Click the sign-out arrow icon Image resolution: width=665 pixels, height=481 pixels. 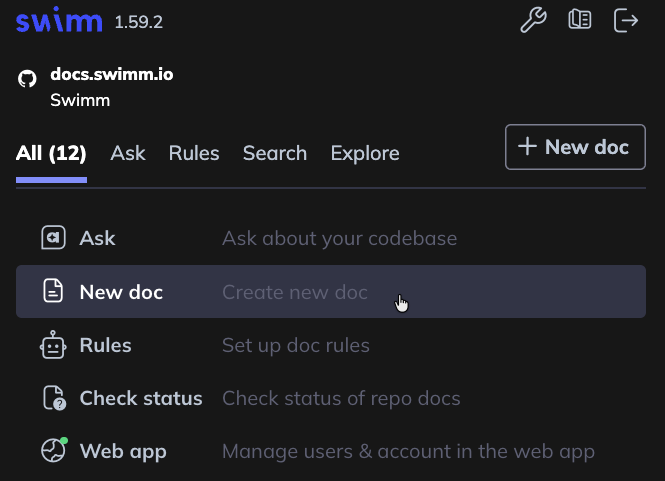click(626, 20)
